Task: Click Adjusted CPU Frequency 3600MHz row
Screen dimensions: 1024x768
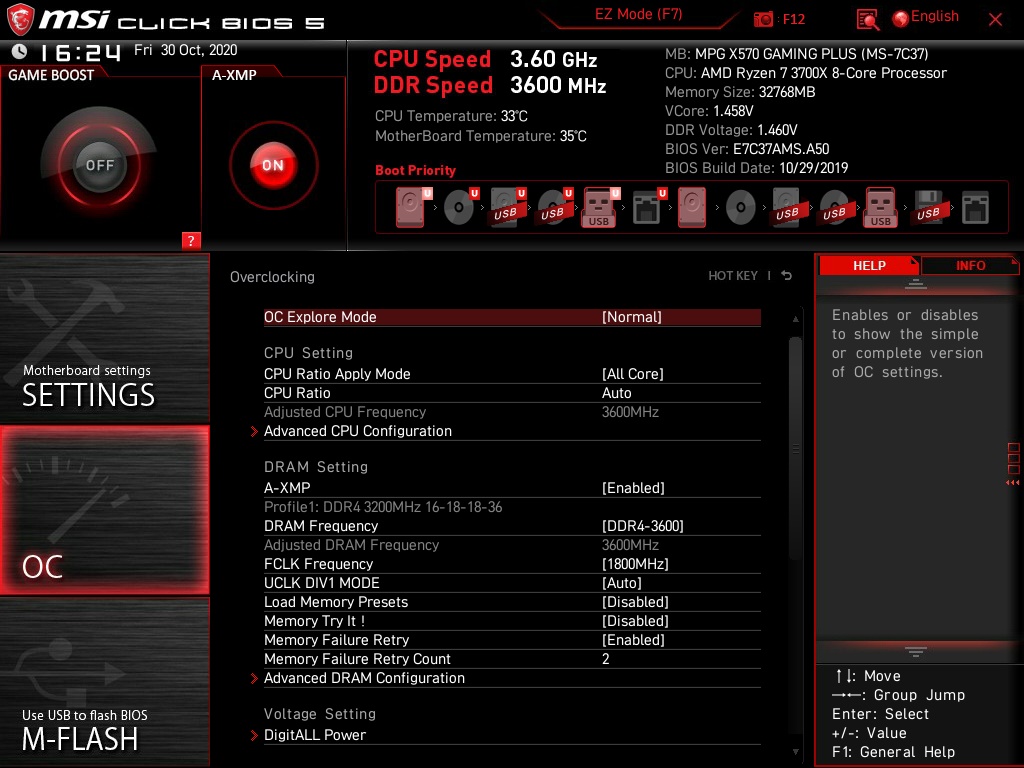Action: click(512, 412)
